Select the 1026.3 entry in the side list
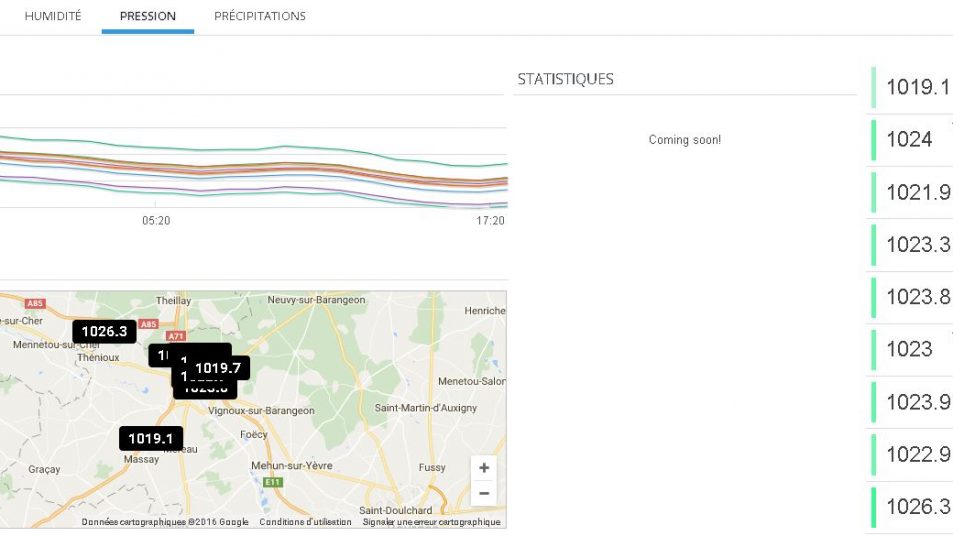953x536 pixels. point(915,507)
